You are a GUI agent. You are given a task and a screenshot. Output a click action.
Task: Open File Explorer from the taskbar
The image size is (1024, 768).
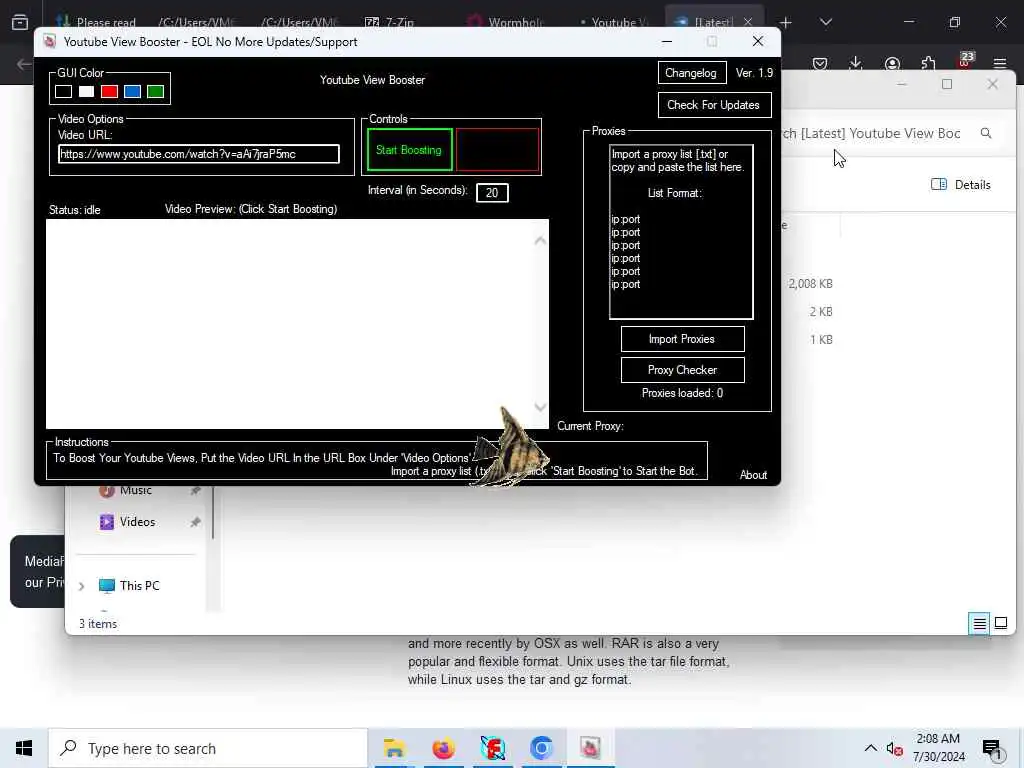coord(394,748)
